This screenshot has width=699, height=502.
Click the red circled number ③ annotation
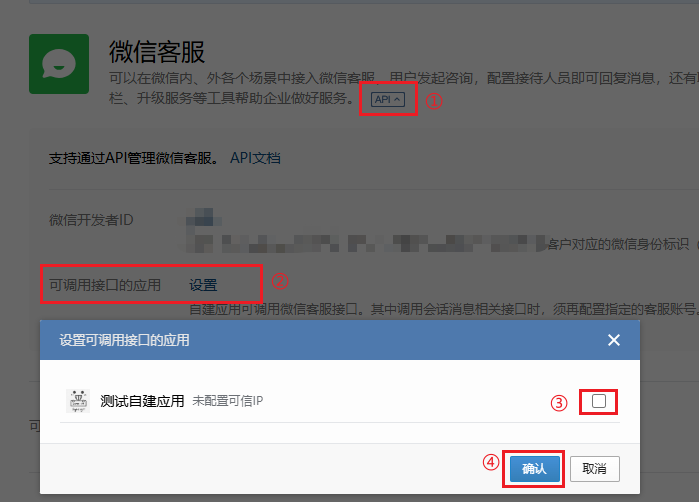coord(559,403)
